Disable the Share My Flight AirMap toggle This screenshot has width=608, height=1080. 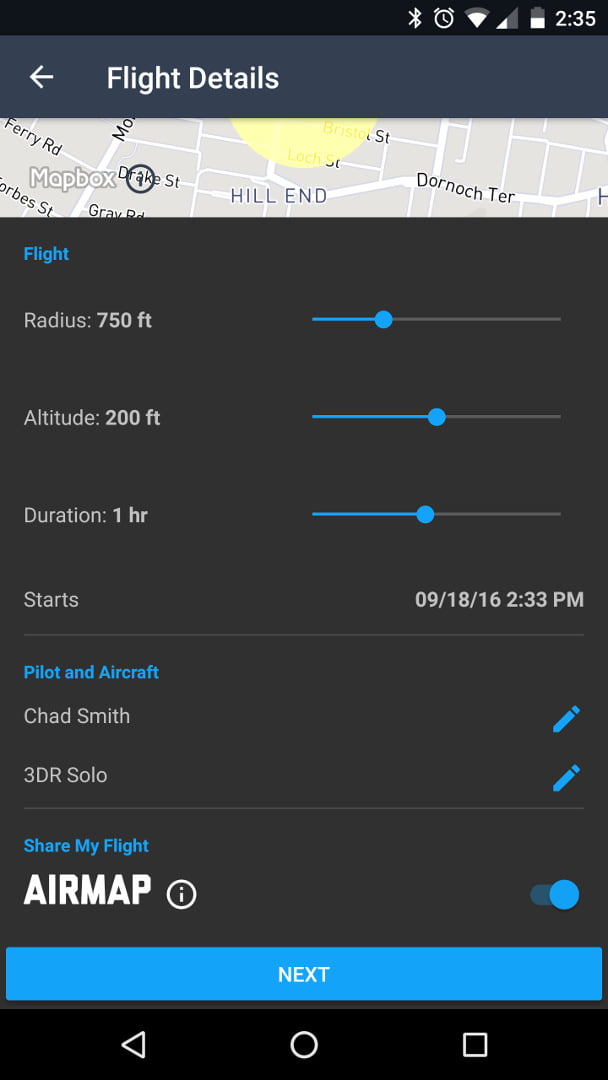[554, 894]
